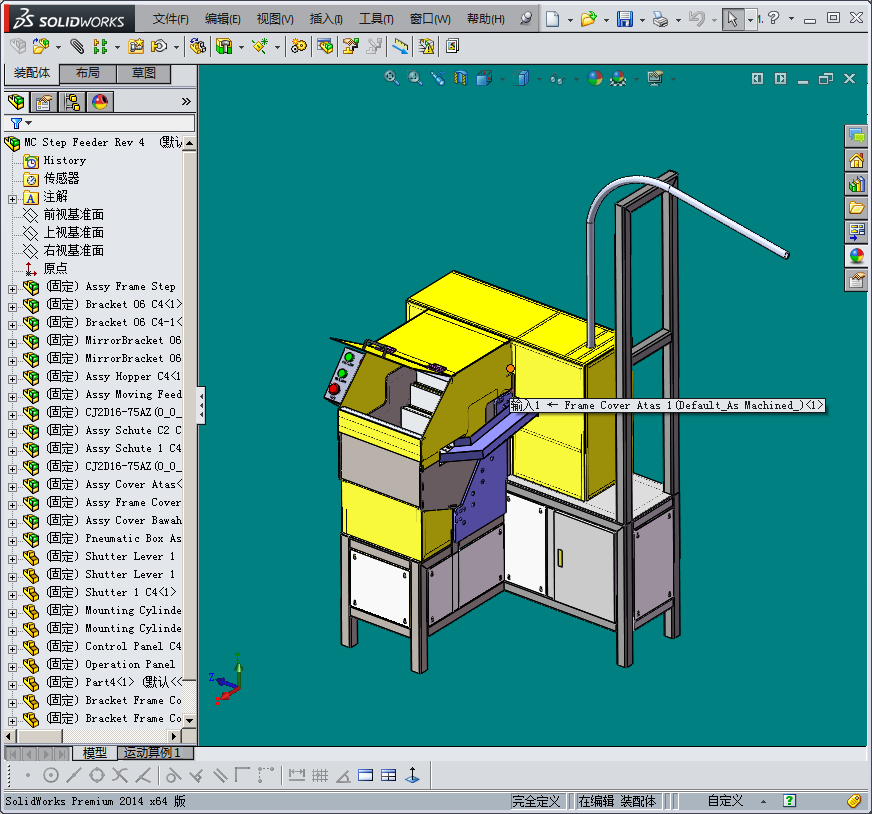Select the 布局 tab
This screenshot has width=872, height=814.
point(88,73)
